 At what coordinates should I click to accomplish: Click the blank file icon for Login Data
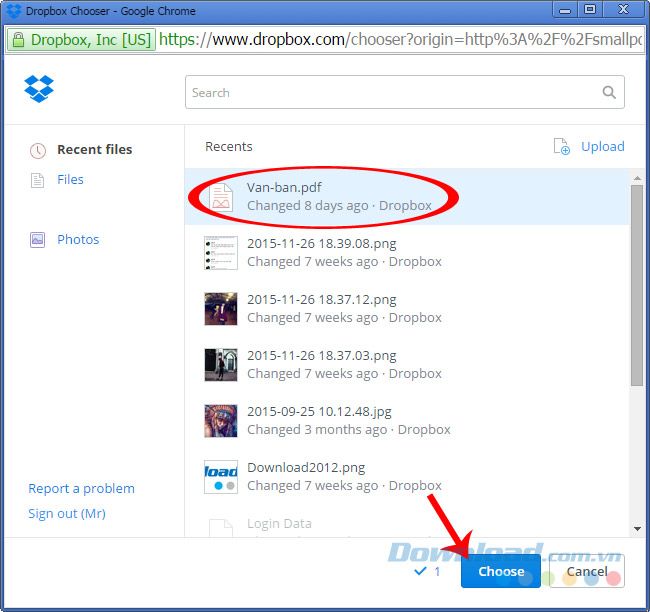pos(221,527)
